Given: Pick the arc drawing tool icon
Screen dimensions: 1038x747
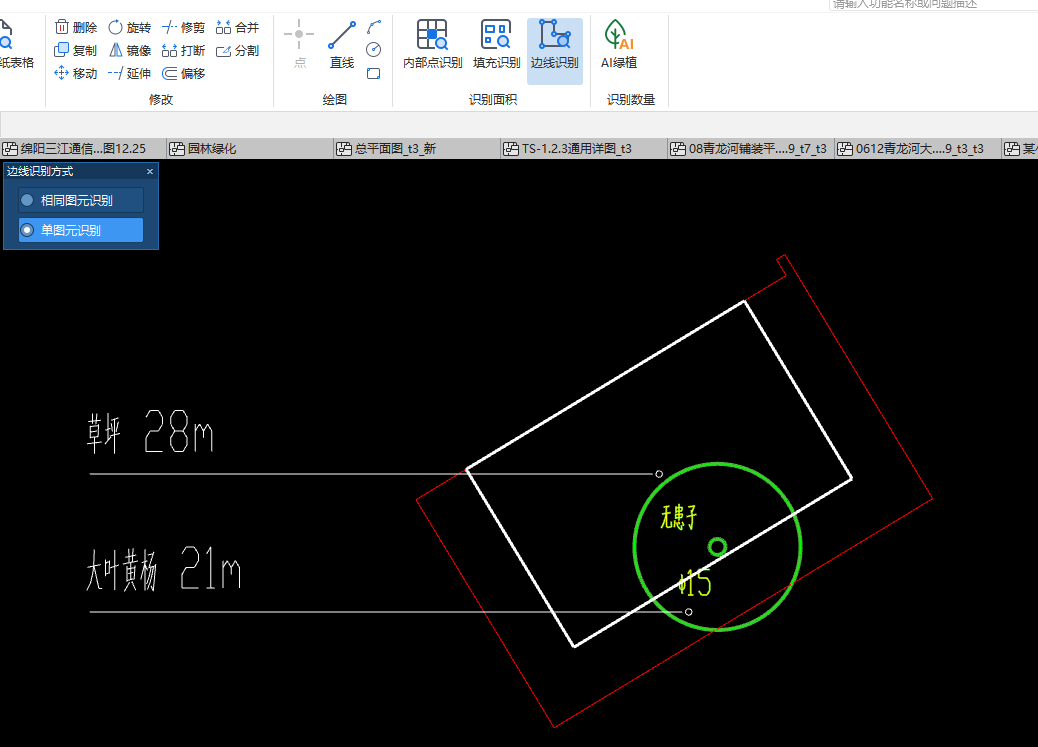Looking at the screenshot, I should coord(374,27).
